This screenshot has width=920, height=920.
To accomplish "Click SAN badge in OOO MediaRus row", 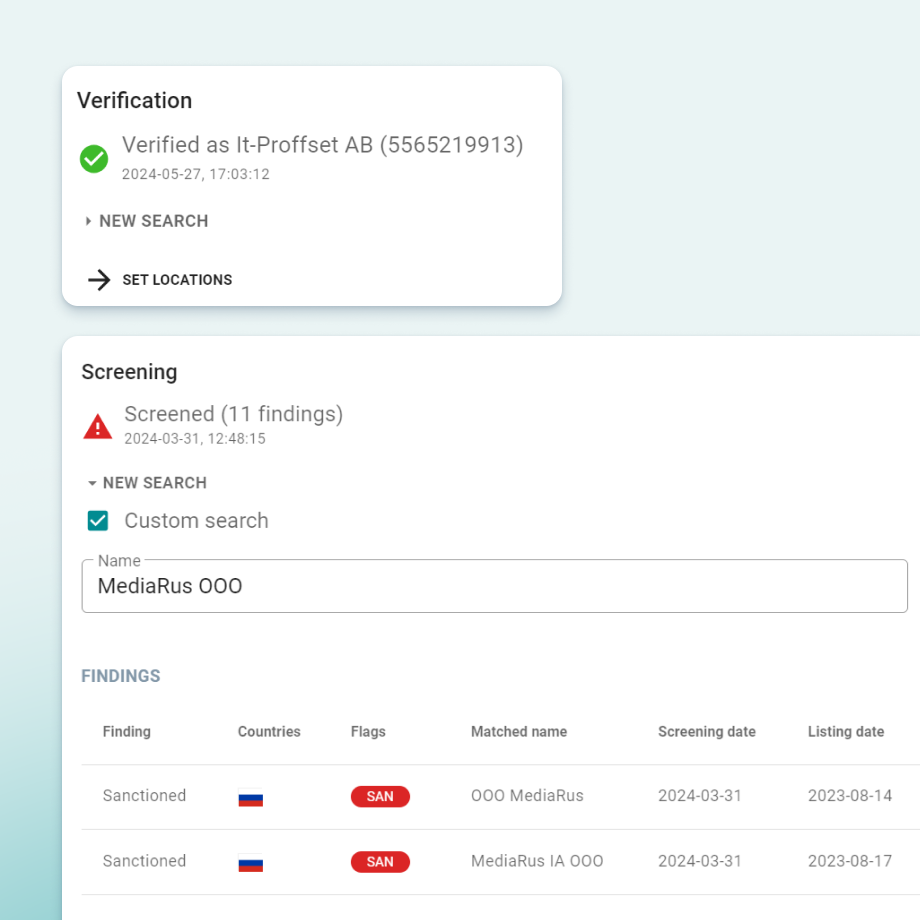I will (x=380, y=796).
